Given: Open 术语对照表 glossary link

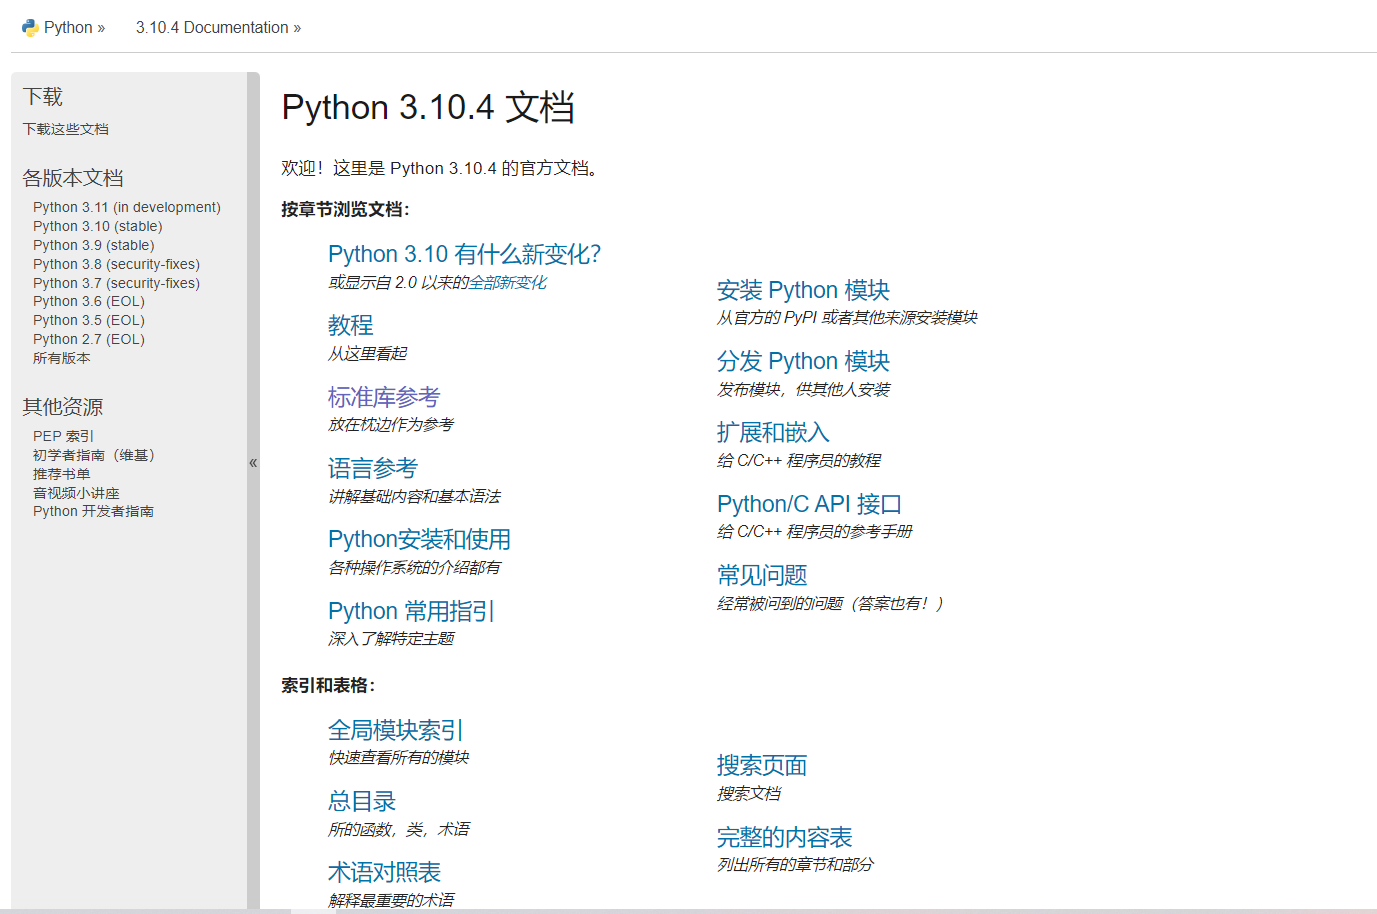Looking at the screenshot, I should tap(384, 872).
